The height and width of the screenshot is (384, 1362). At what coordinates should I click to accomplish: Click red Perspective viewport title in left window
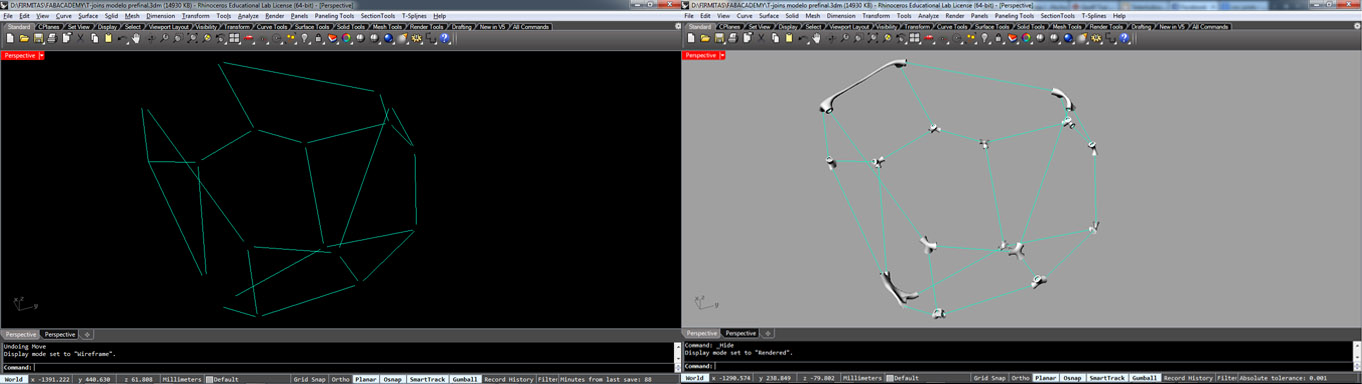click(19, 56)
